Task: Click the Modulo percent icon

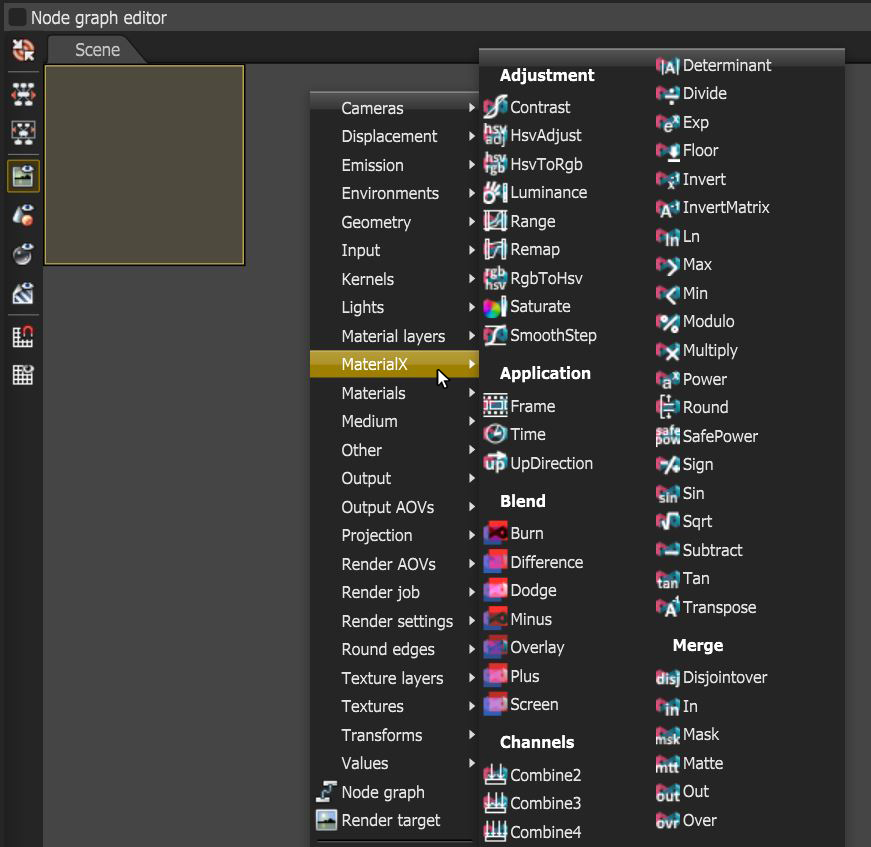Action: pyautogui.click(x=668, y=322)
